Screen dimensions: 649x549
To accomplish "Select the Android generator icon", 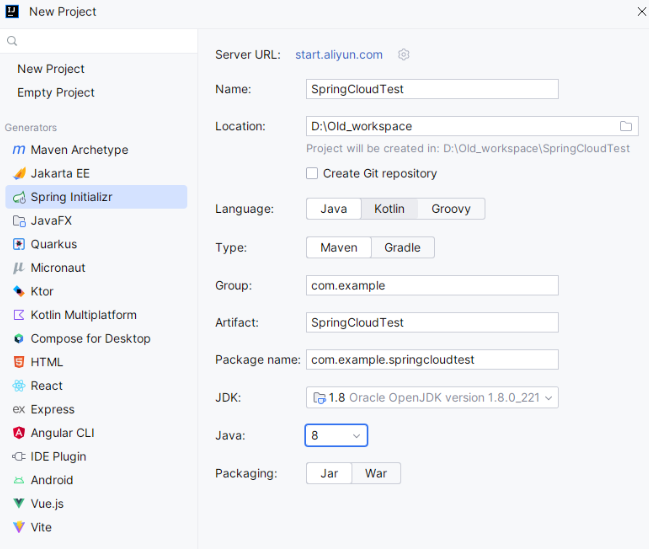I will [x=19, y=480].
